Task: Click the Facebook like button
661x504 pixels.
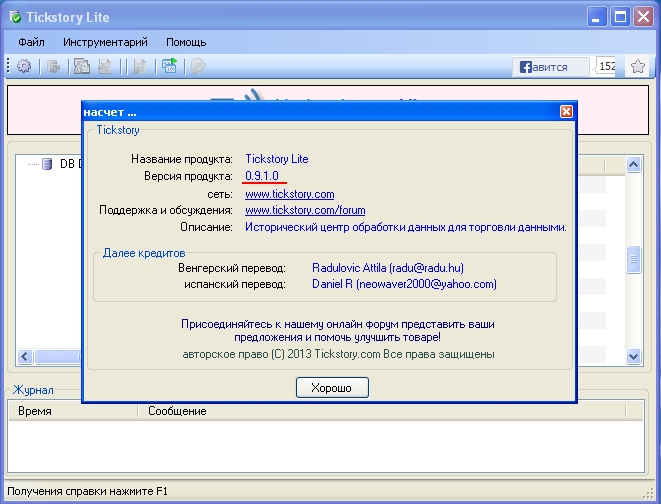Action: click(550, 67)
